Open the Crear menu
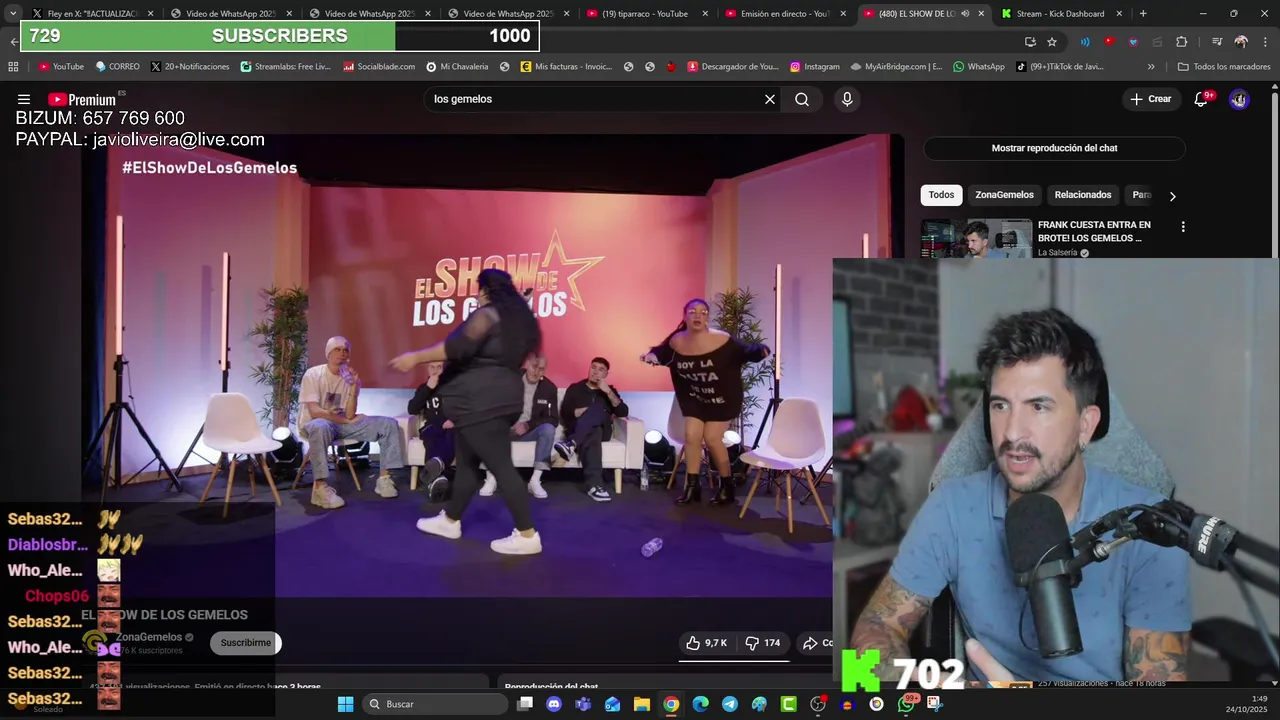This screenshot has height=720, width=1280. point(1150,99)
